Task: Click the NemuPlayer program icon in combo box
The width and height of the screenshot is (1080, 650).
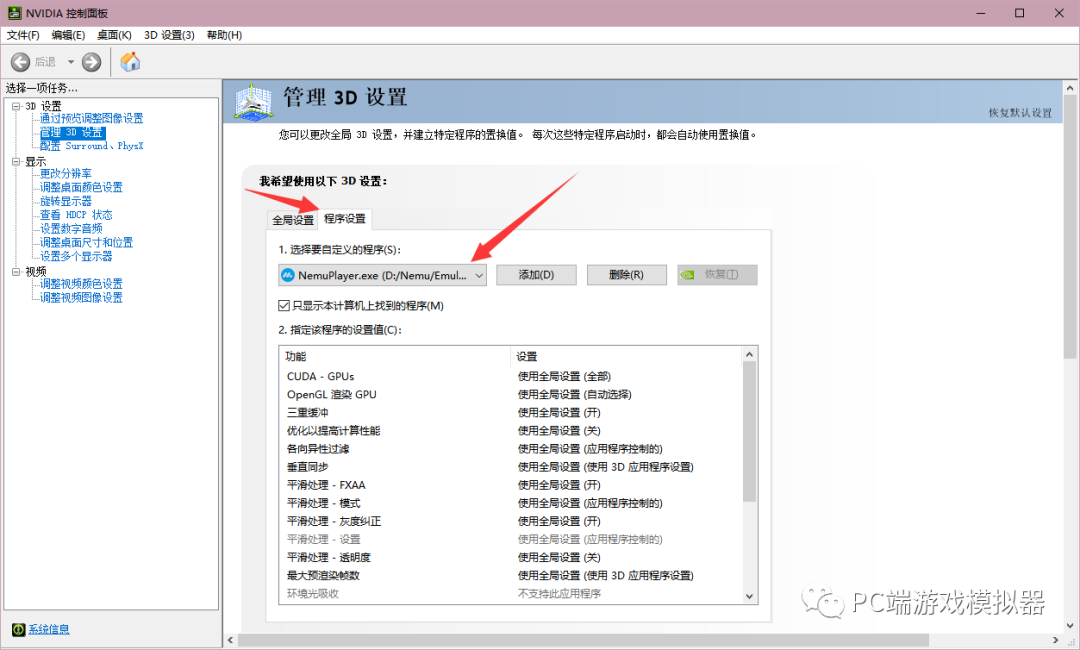Action: click(288, 275)
